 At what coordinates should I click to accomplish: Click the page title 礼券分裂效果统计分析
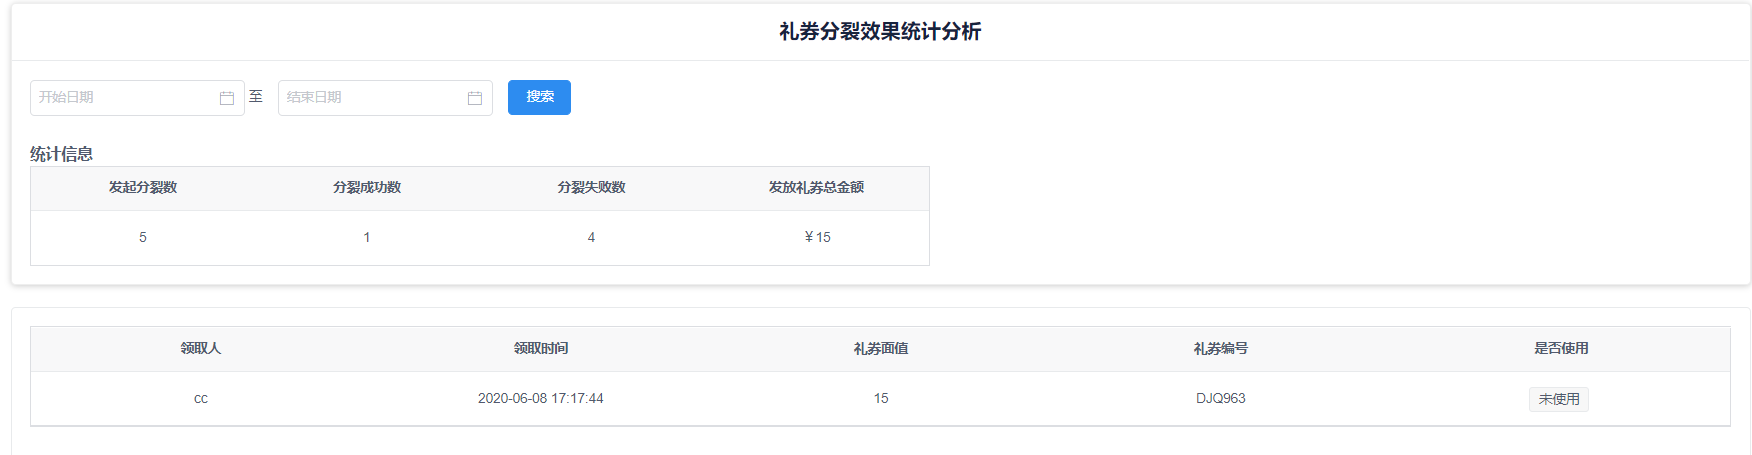880,32
